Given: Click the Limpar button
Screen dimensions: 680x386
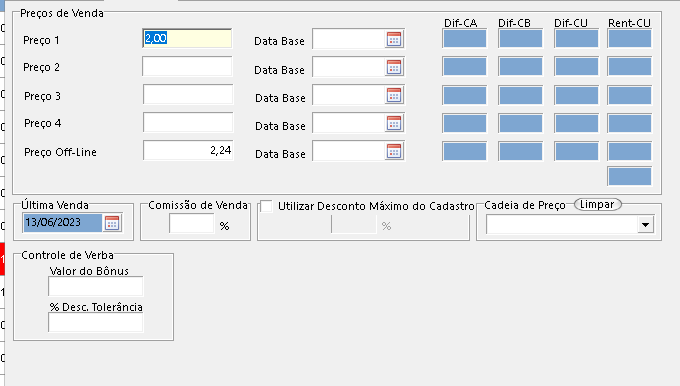Looking at the screenshot, I should click(x=597, y=204).
